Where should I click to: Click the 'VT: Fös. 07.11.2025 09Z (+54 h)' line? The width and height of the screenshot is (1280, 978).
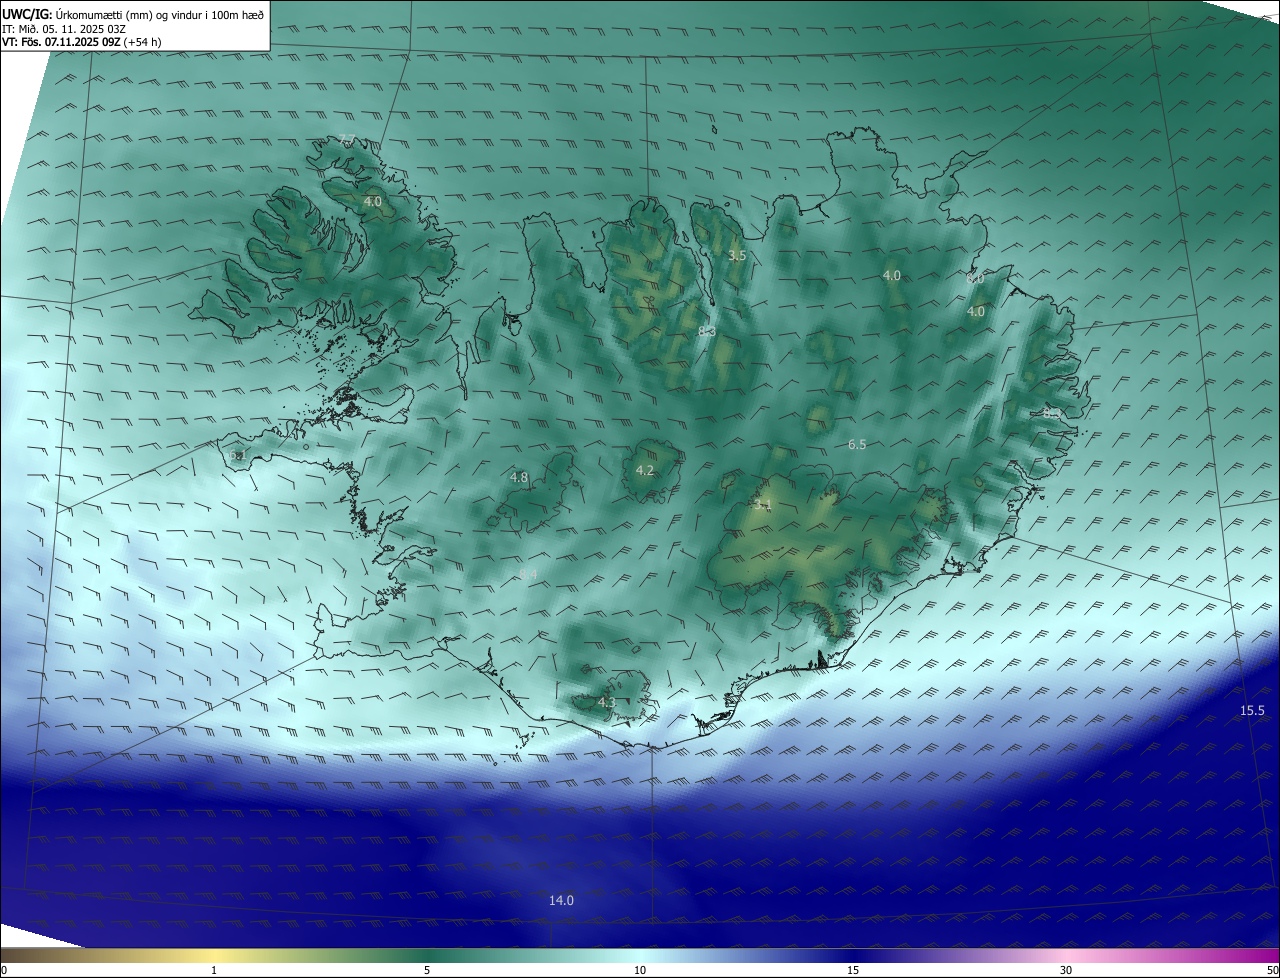[82, 42]
